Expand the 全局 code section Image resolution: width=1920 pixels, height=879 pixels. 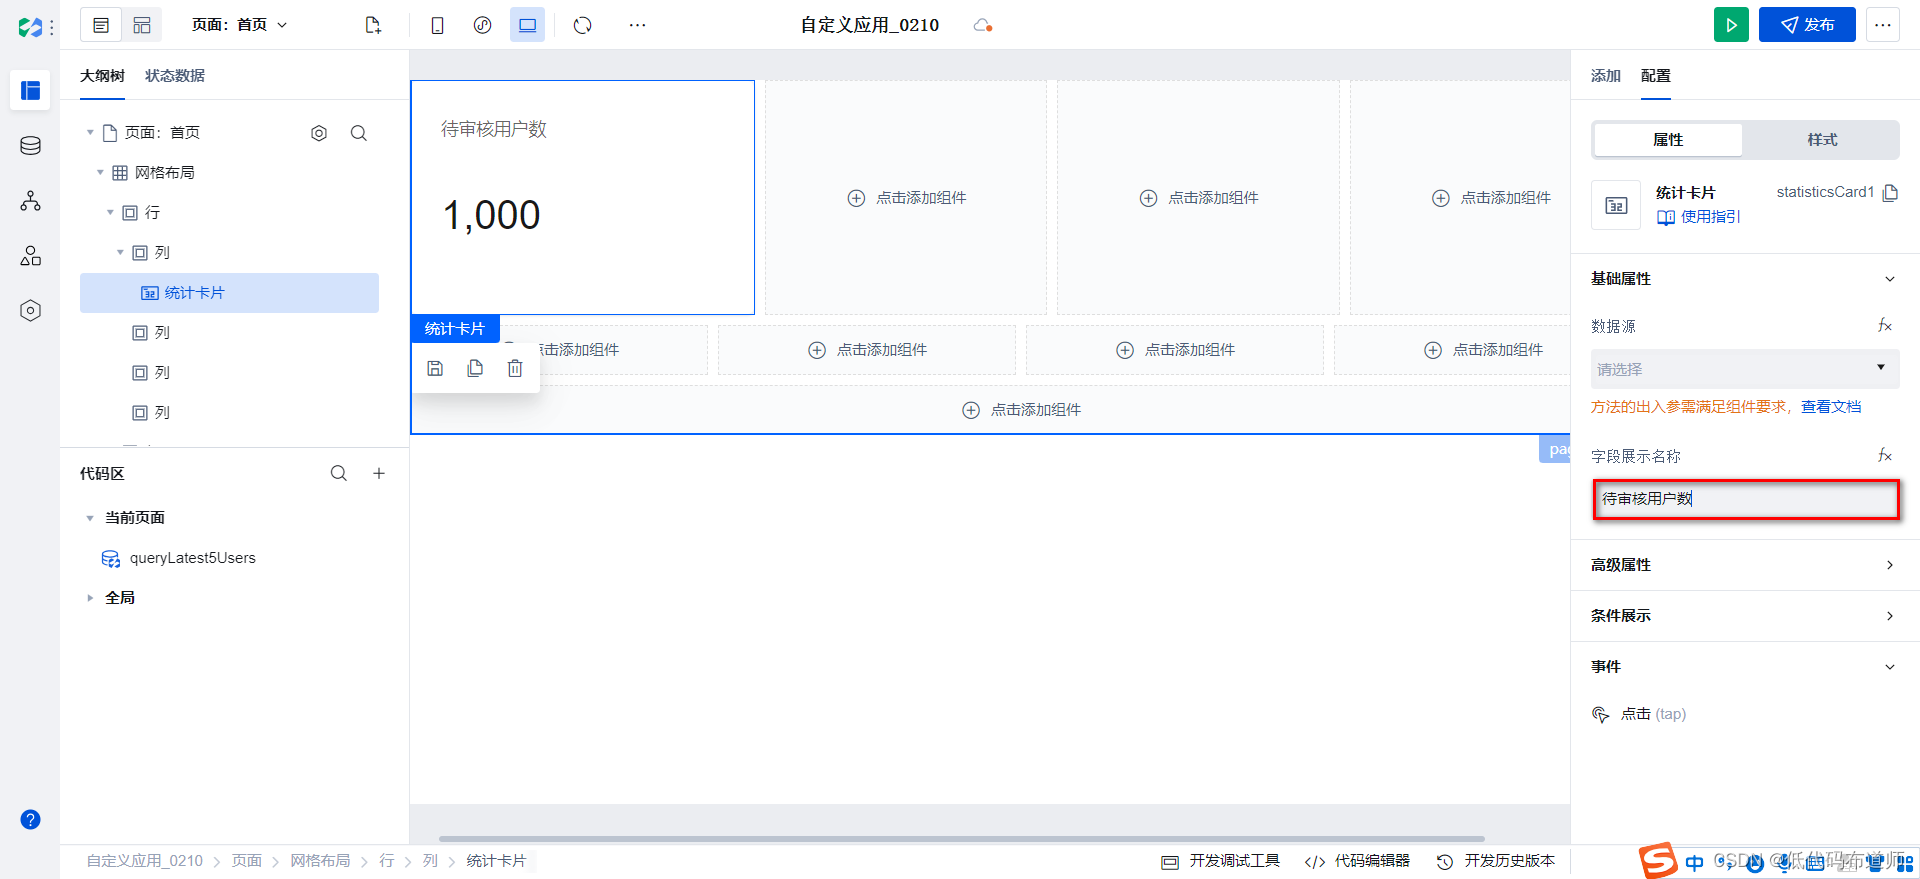[90, 598]
